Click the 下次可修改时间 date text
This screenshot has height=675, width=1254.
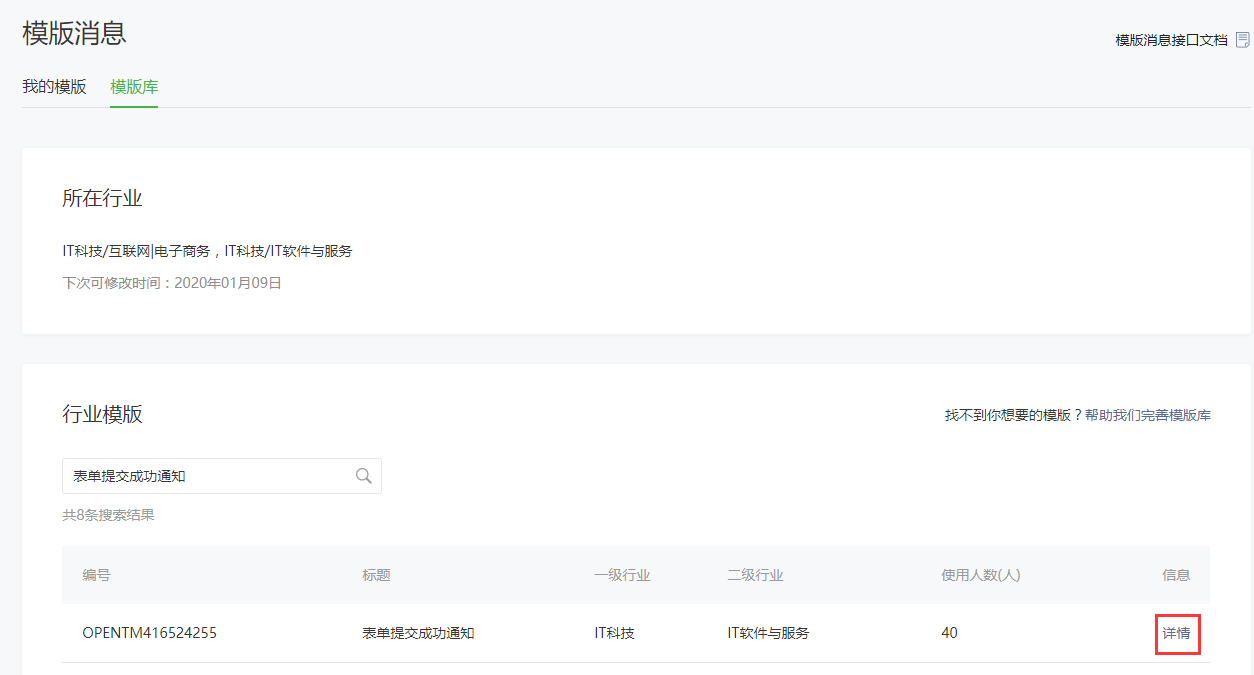172,283
